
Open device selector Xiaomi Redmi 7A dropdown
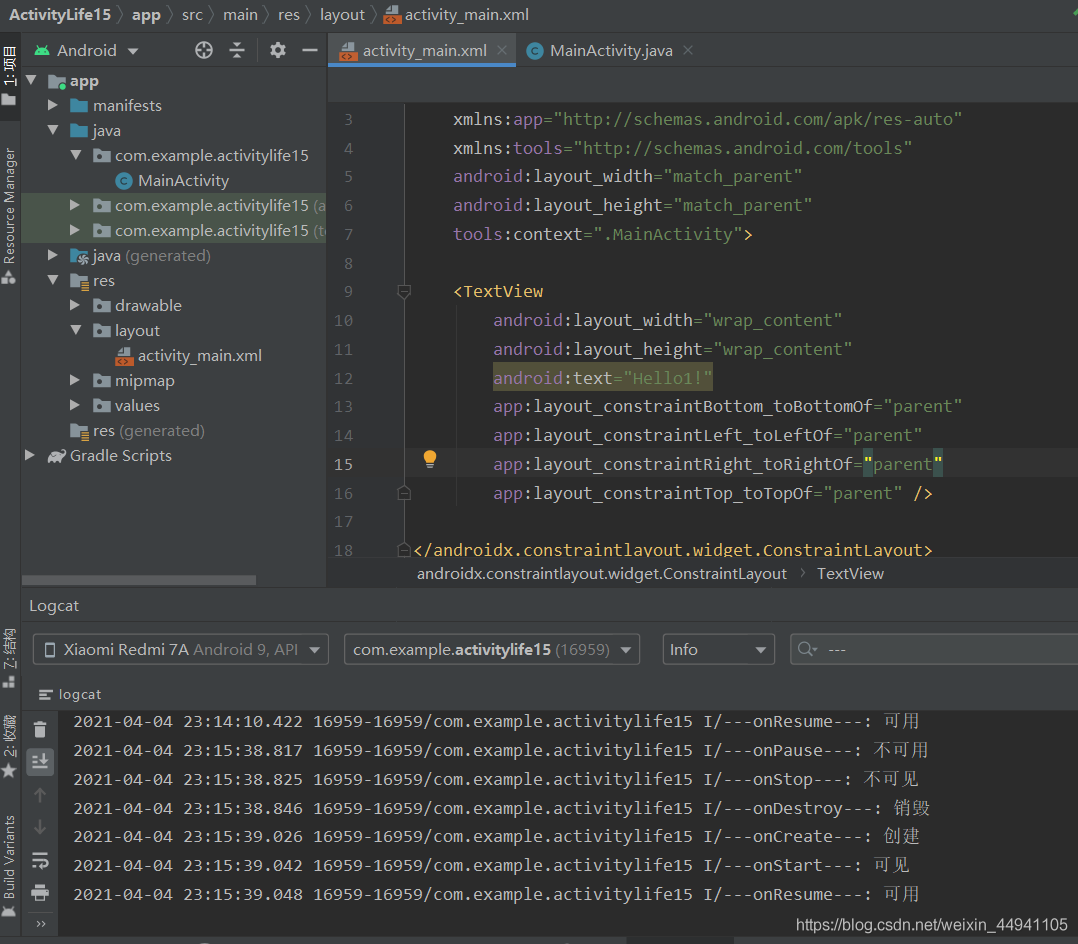click(x=180, y=649)
